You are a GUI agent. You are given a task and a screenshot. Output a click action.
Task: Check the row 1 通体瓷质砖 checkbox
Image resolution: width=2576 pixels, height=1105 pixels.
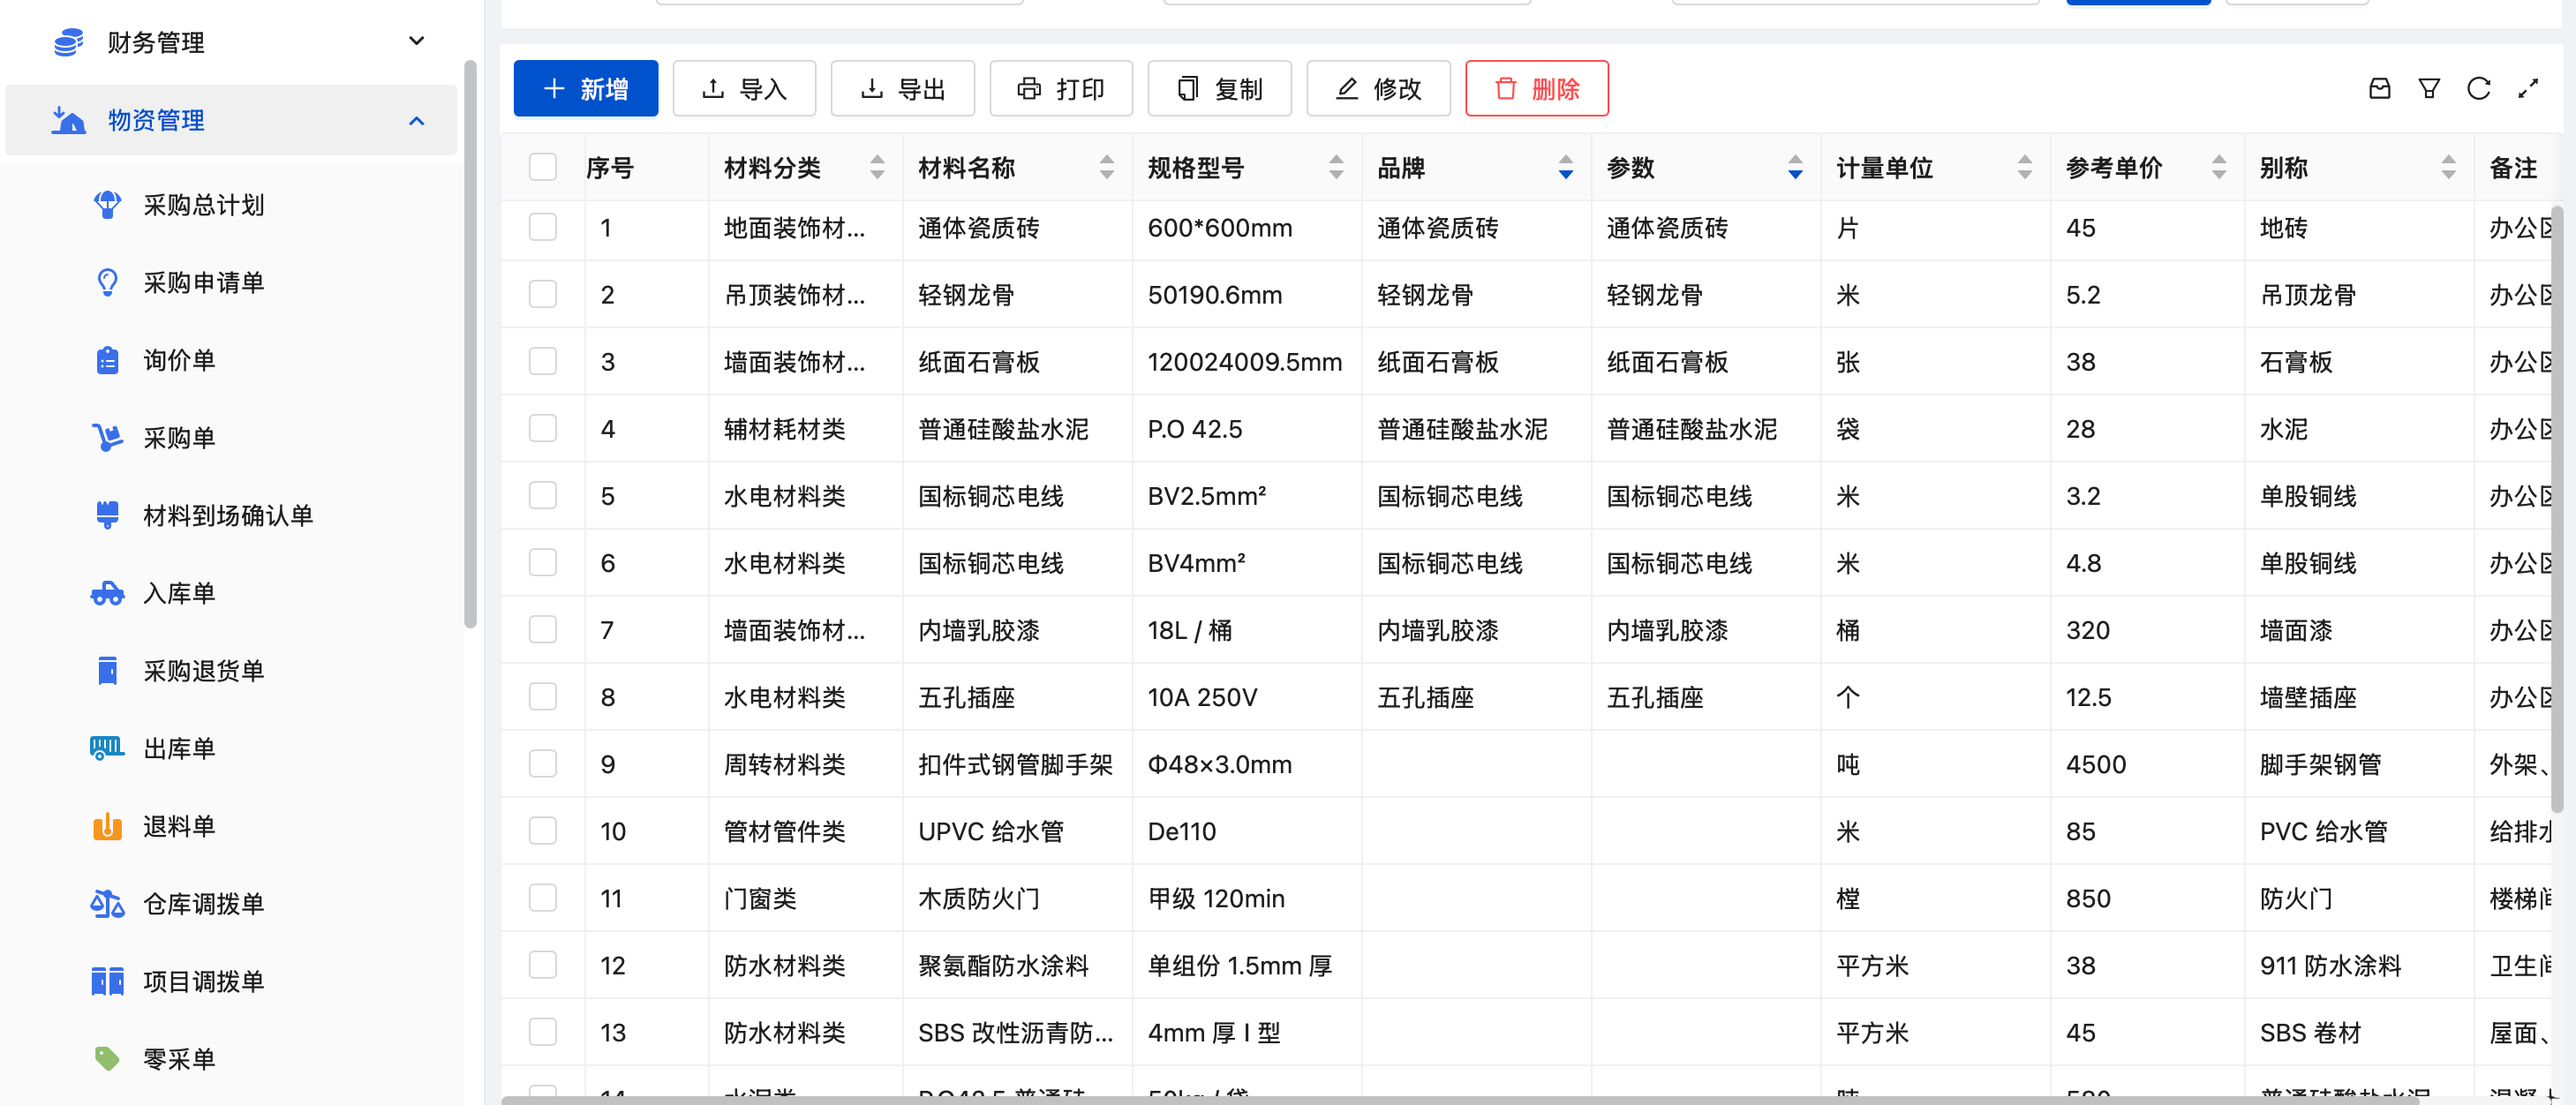tap(542, 227)
